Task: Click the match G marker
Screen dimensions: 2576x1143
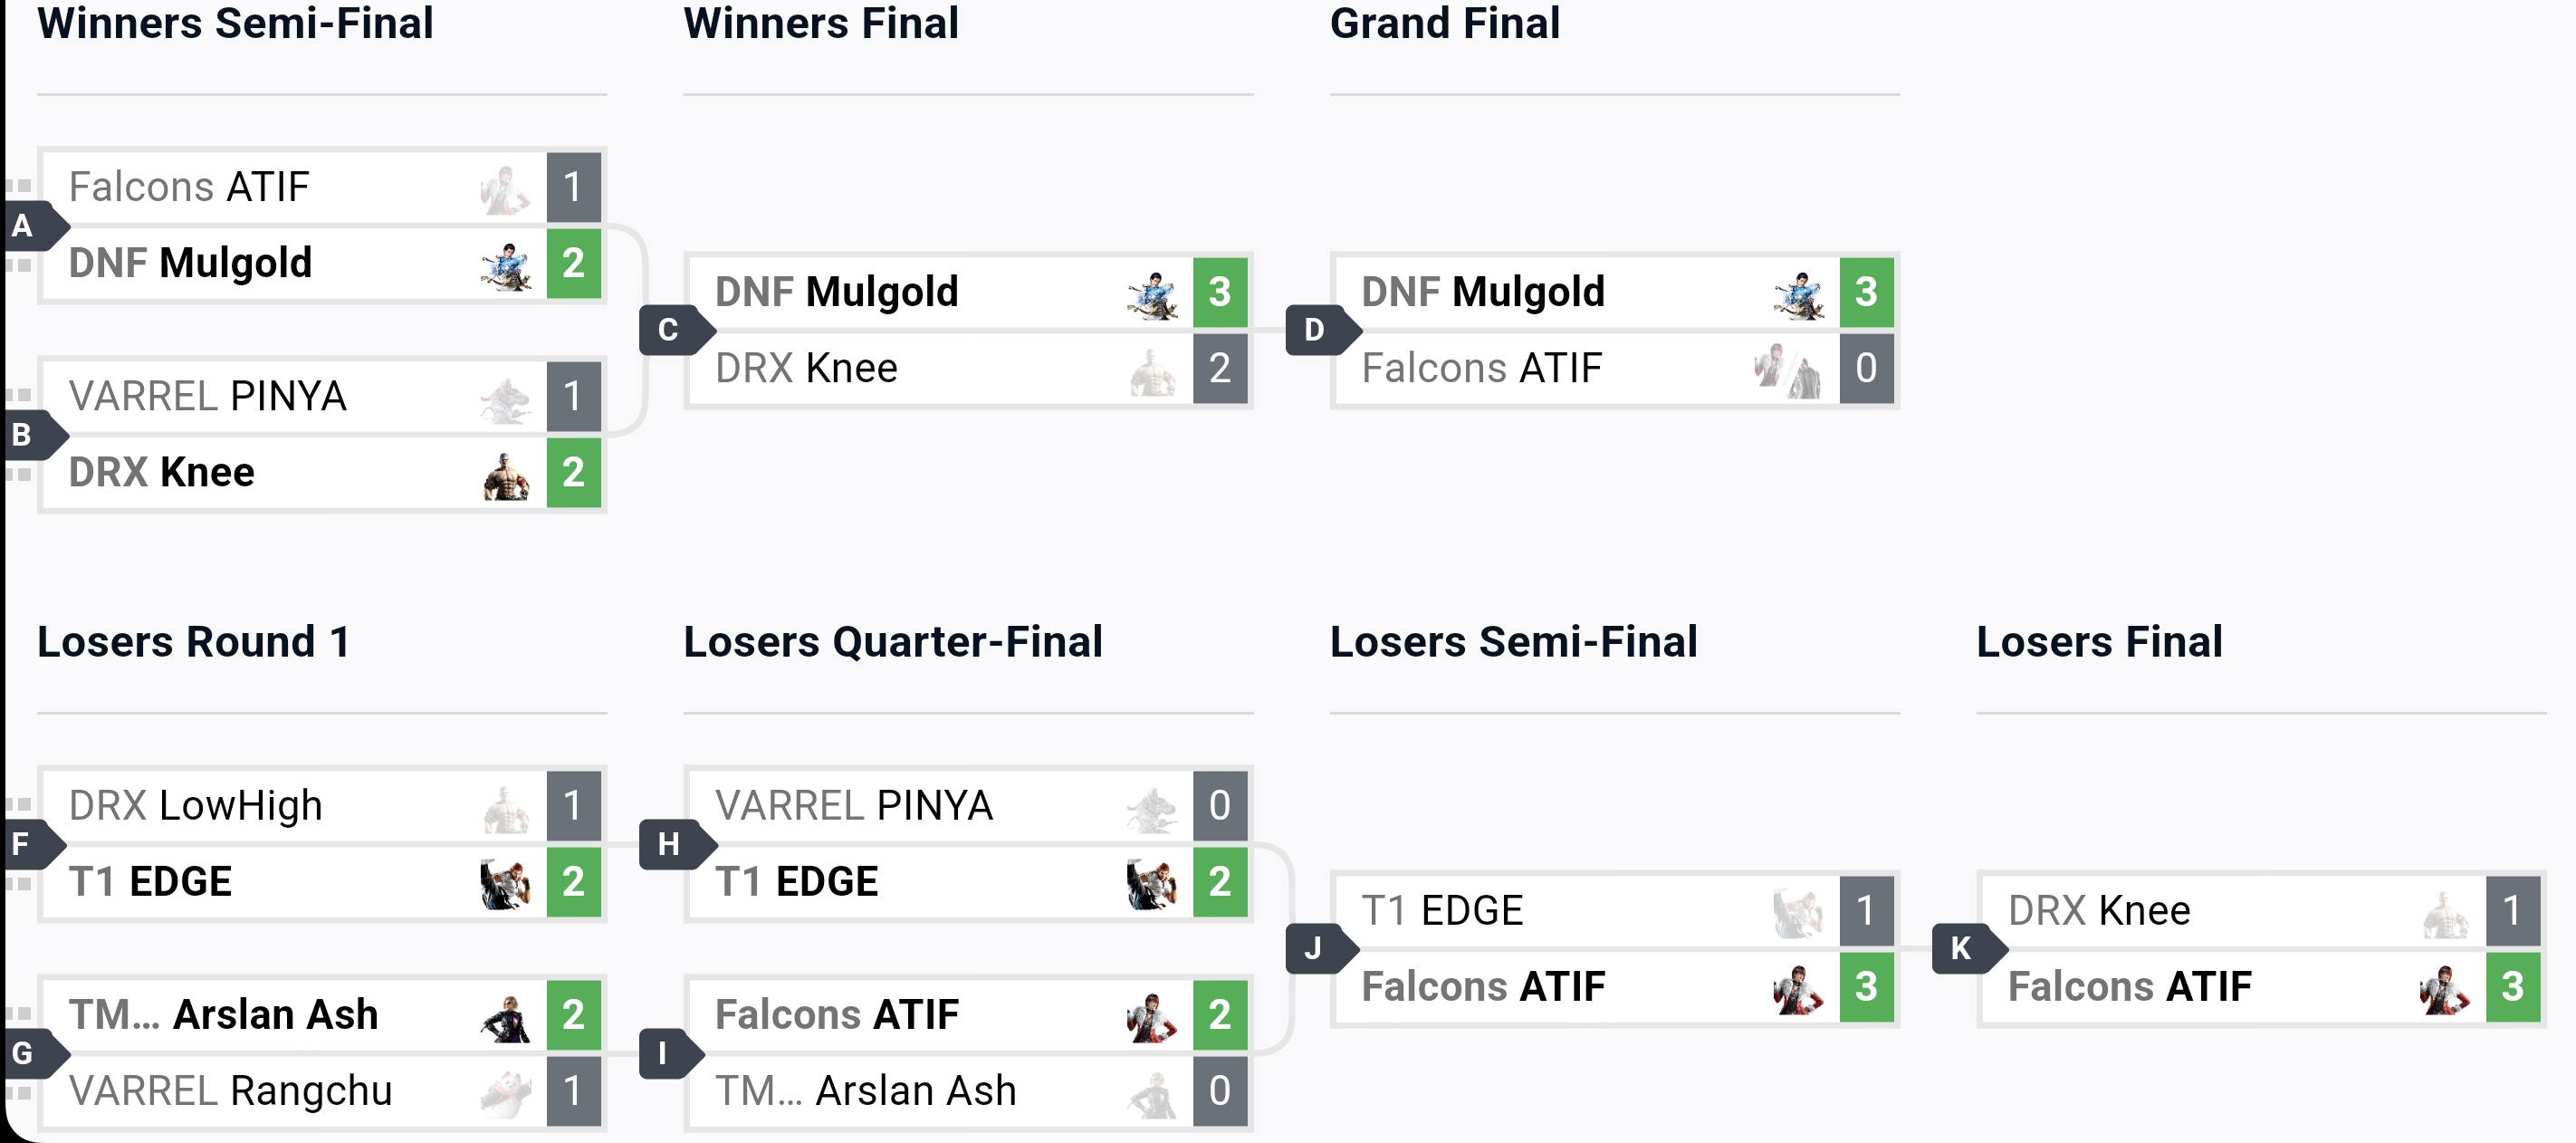Action: pos(30,1053)
